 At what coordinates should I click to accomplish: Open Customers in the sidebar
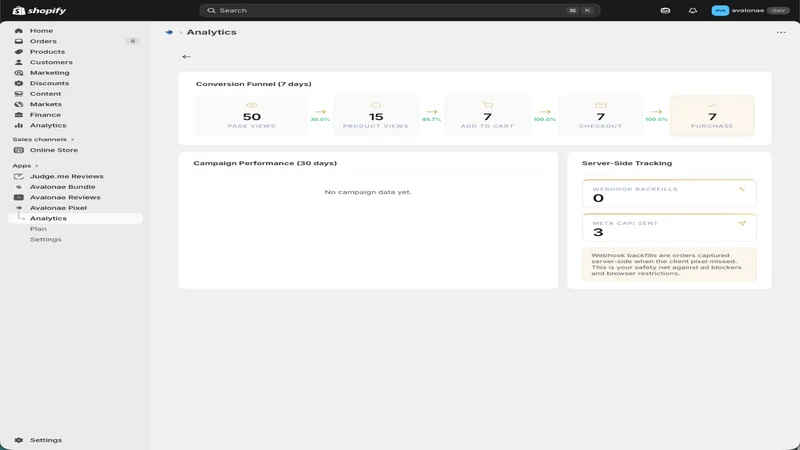click(51, 62)
